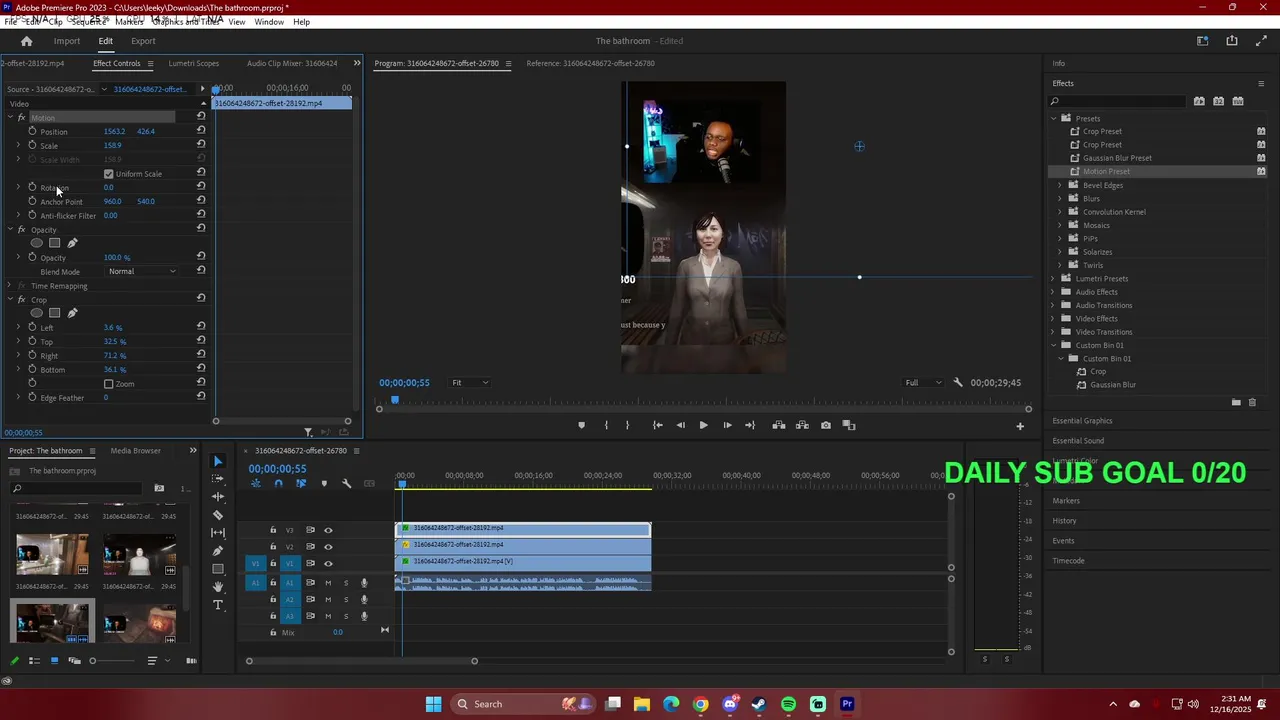The height and width of the screenshot is (720, 1280).
Task: Open the Full playback resolution dropdown
Action: 923,382
